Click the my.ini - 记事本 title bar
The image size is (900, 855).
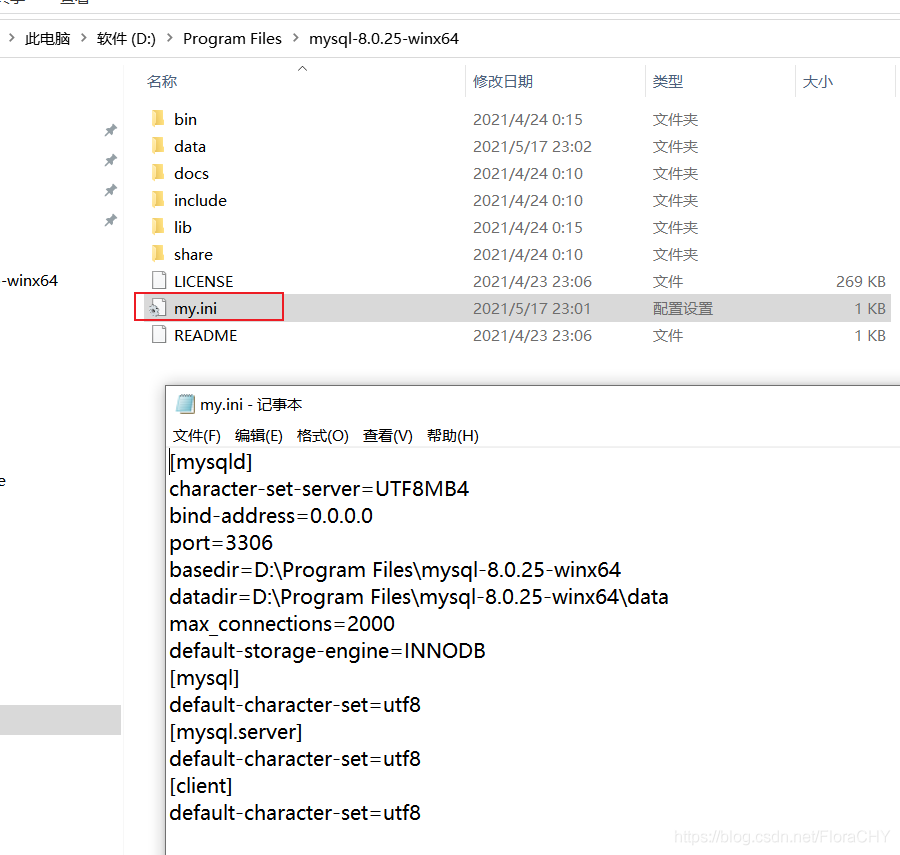tap(251, 405)
